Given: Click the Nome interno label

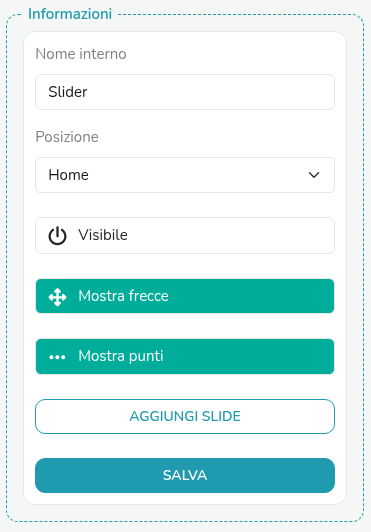Looking at the screenshot, I should coord(81,54).
